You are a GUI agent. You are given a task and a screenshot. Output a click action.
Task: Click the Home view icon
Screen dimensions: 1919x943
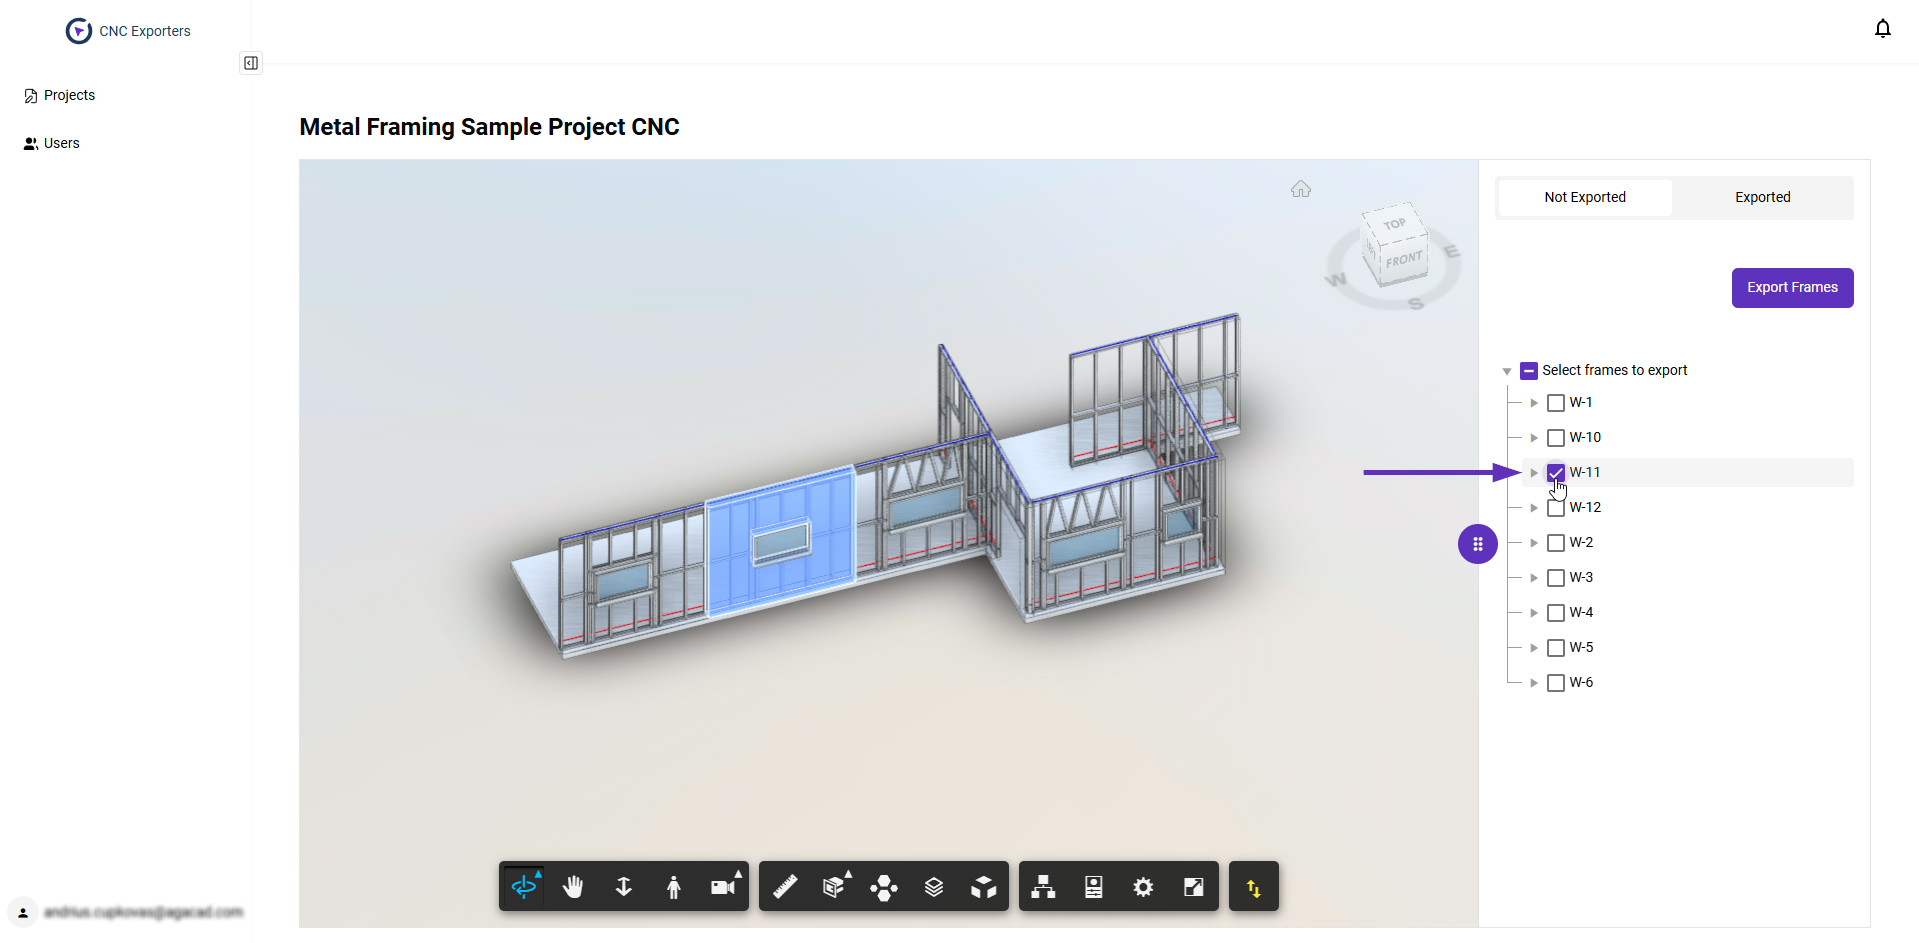[x=1300, y=189]
